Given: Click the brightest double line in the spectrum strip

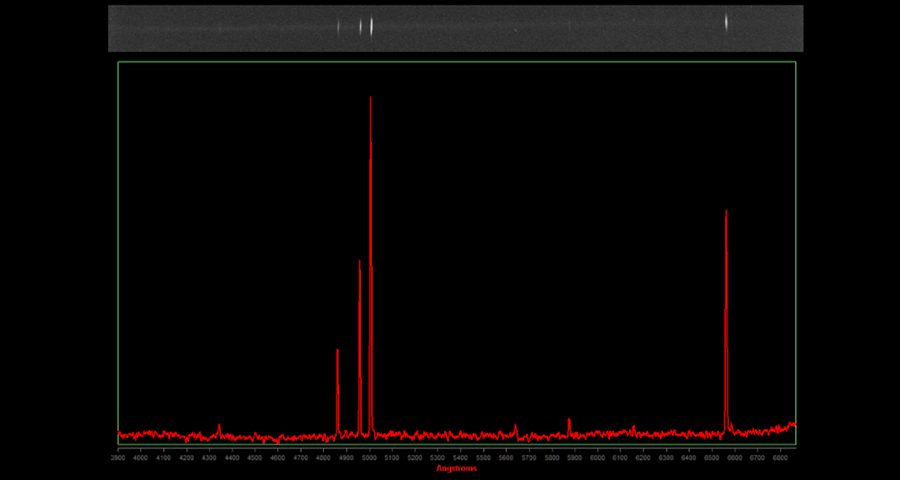Looking at the screenshot, I should point(367,27).
